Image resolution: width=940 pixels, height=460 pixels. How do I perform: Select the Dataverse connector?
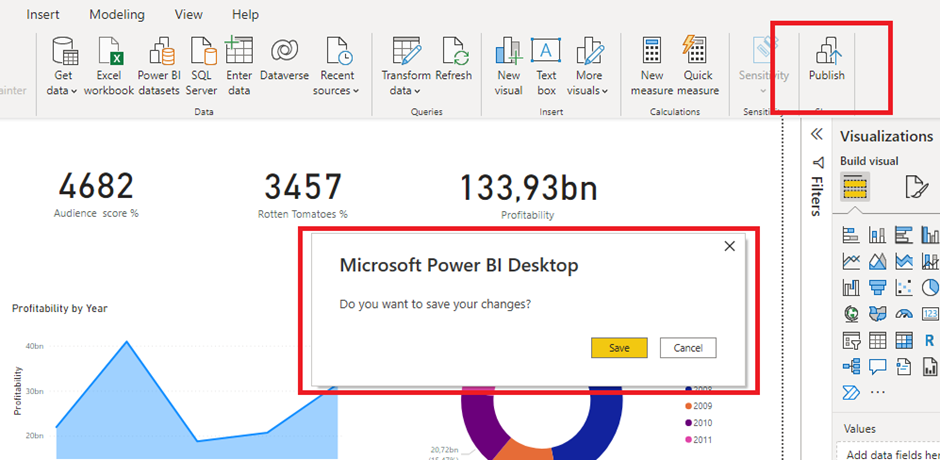tap(284, 59)
